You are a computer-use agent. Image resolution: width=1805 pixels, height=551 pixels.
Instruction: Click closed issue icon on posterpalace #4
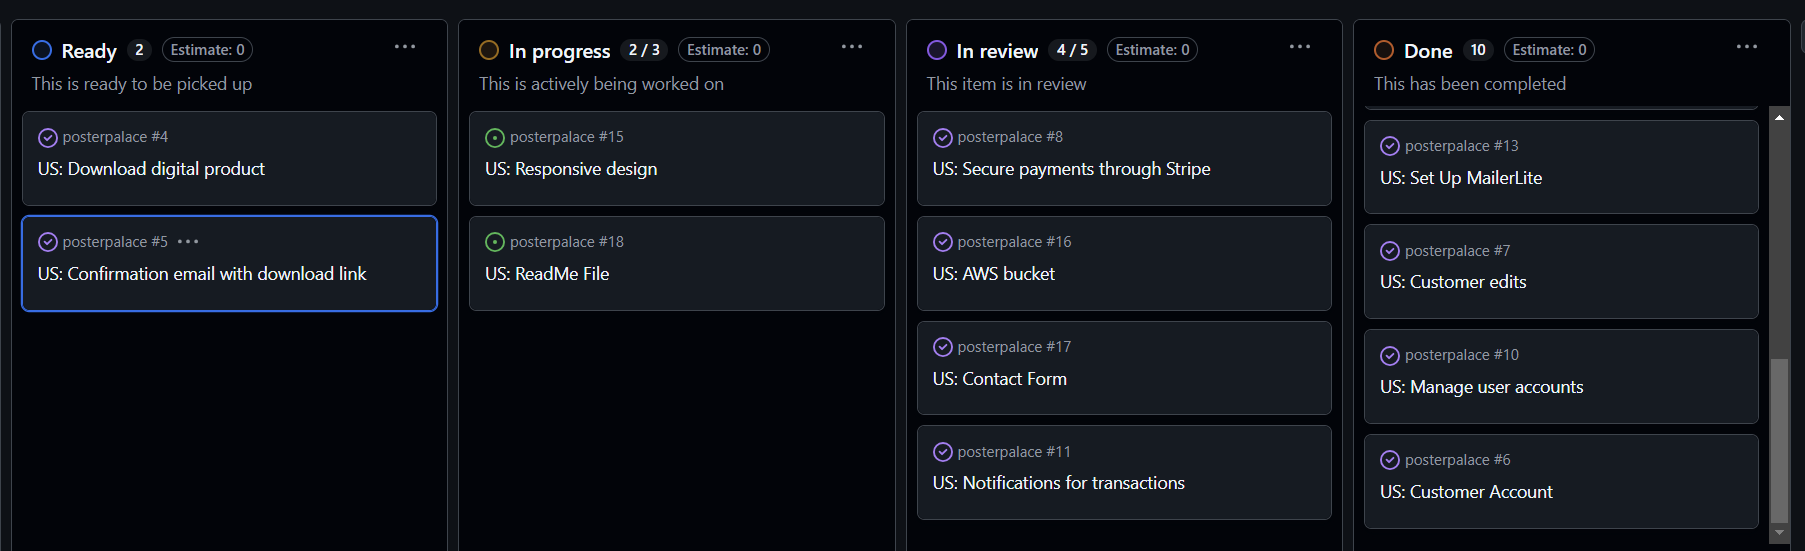[47, 138]
